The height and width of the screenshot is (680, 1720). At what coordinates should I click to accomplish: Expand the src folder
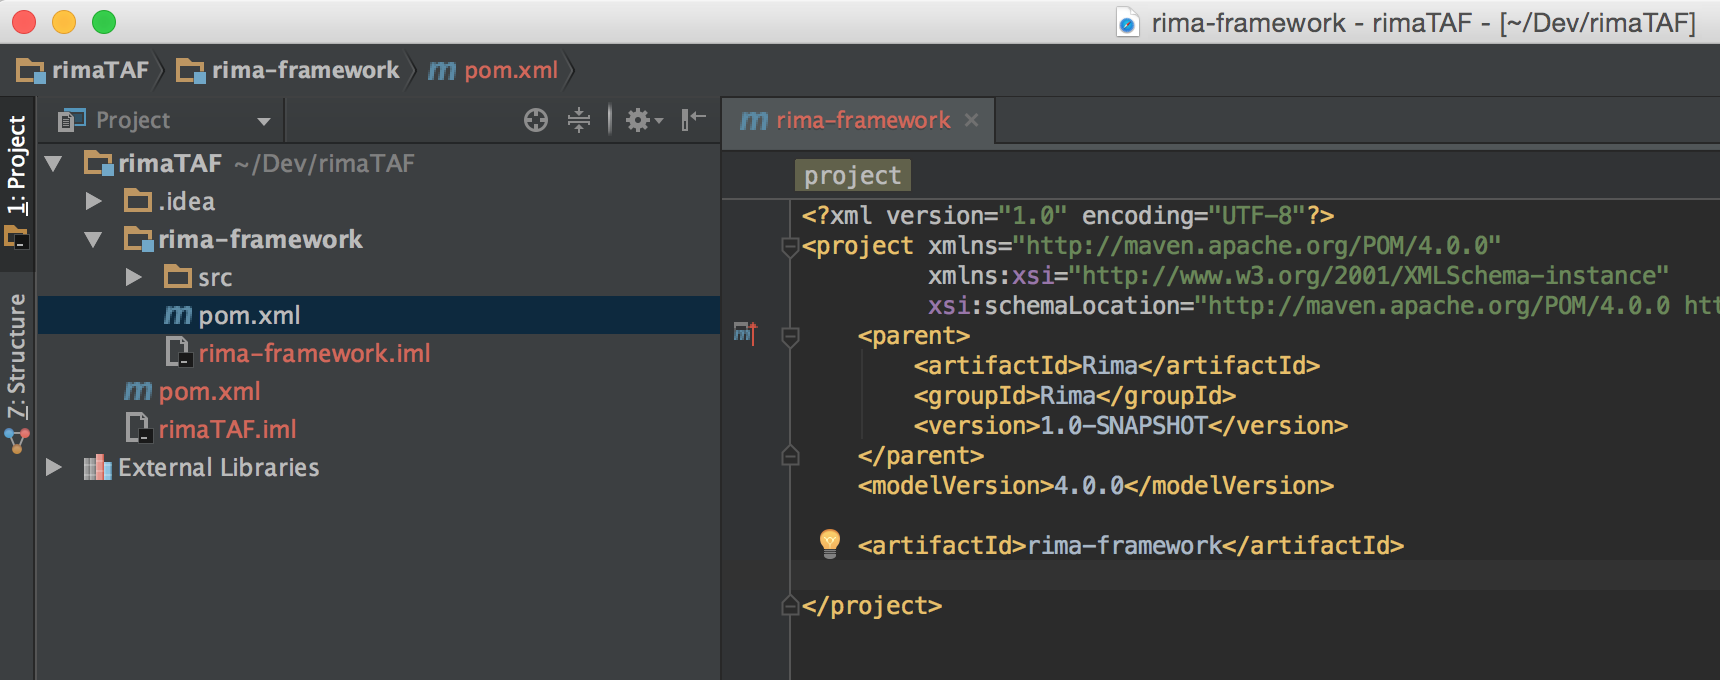point(134,277)
